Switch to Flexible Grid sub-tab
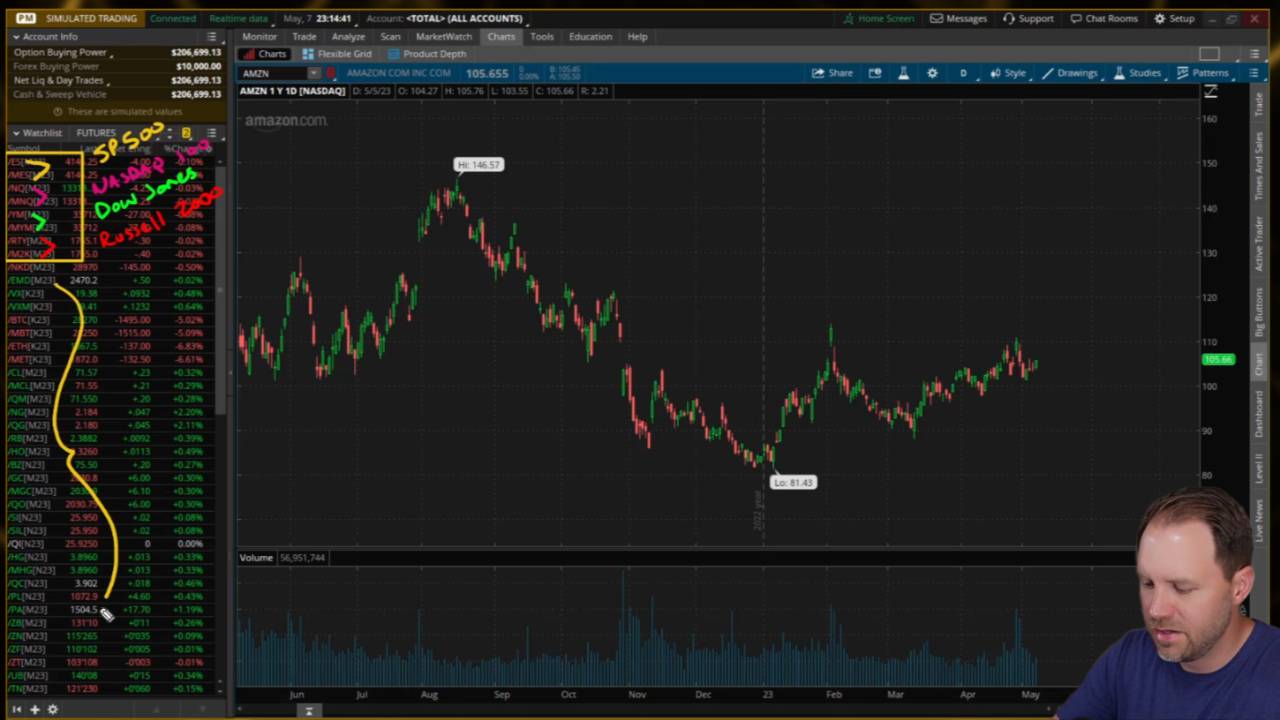This screenshot has height=720, width=1280. [338, 54]
